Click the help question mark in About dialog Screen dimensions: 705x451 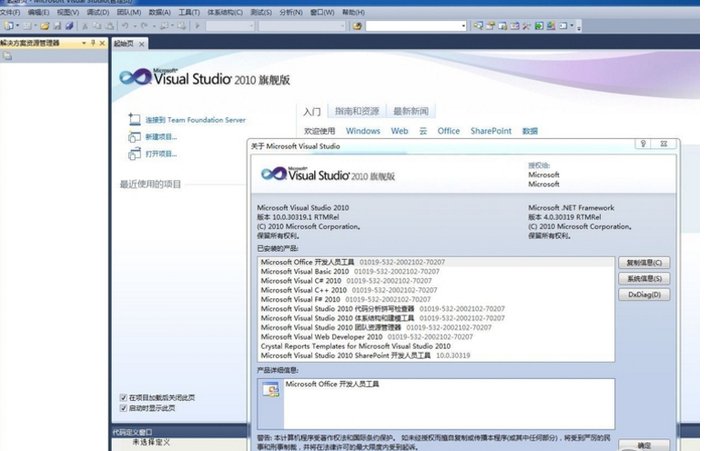point(643,144)
